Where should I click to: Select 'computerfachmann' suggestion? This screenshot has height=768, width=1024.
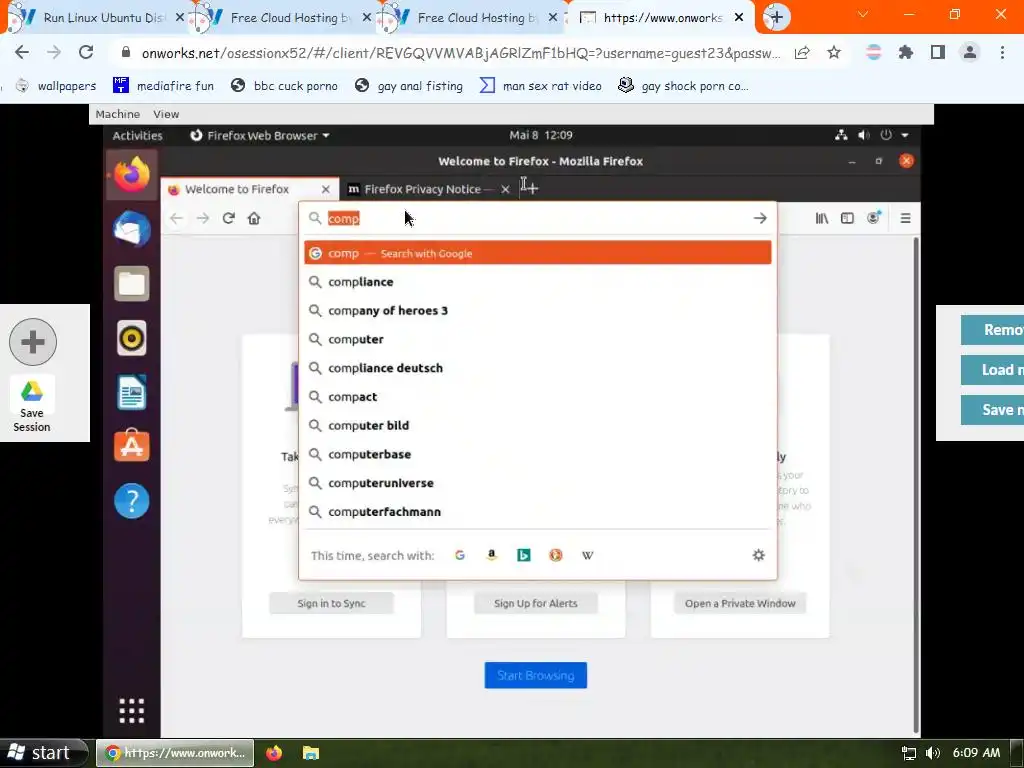click(537, 511)
